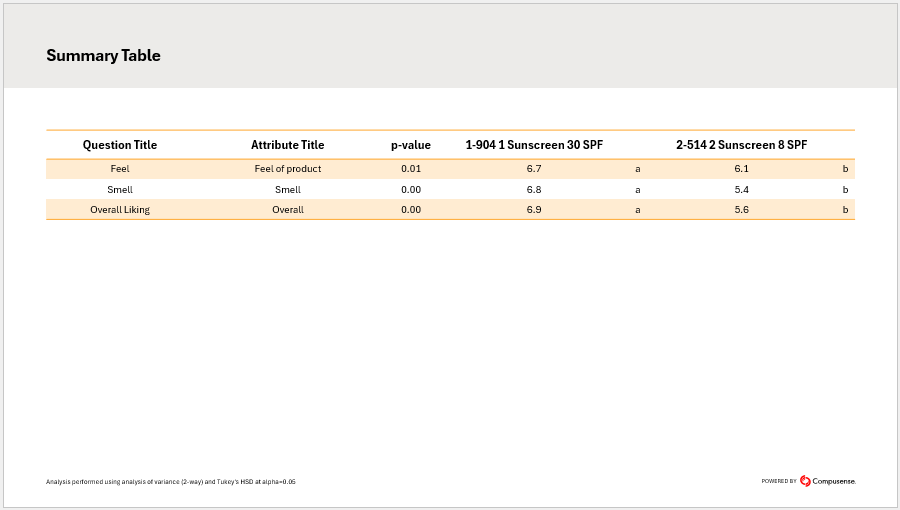Click the 0.01 p-value cell
The width and height of the screenshot is (900, 510).
[411, 169]
